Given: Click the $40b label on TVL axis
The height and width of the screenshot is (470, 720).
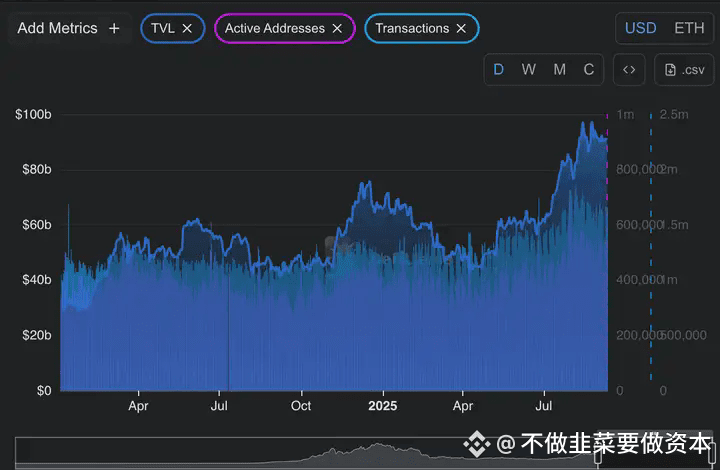Looking at the screenshot, I should tap(37, 280).
